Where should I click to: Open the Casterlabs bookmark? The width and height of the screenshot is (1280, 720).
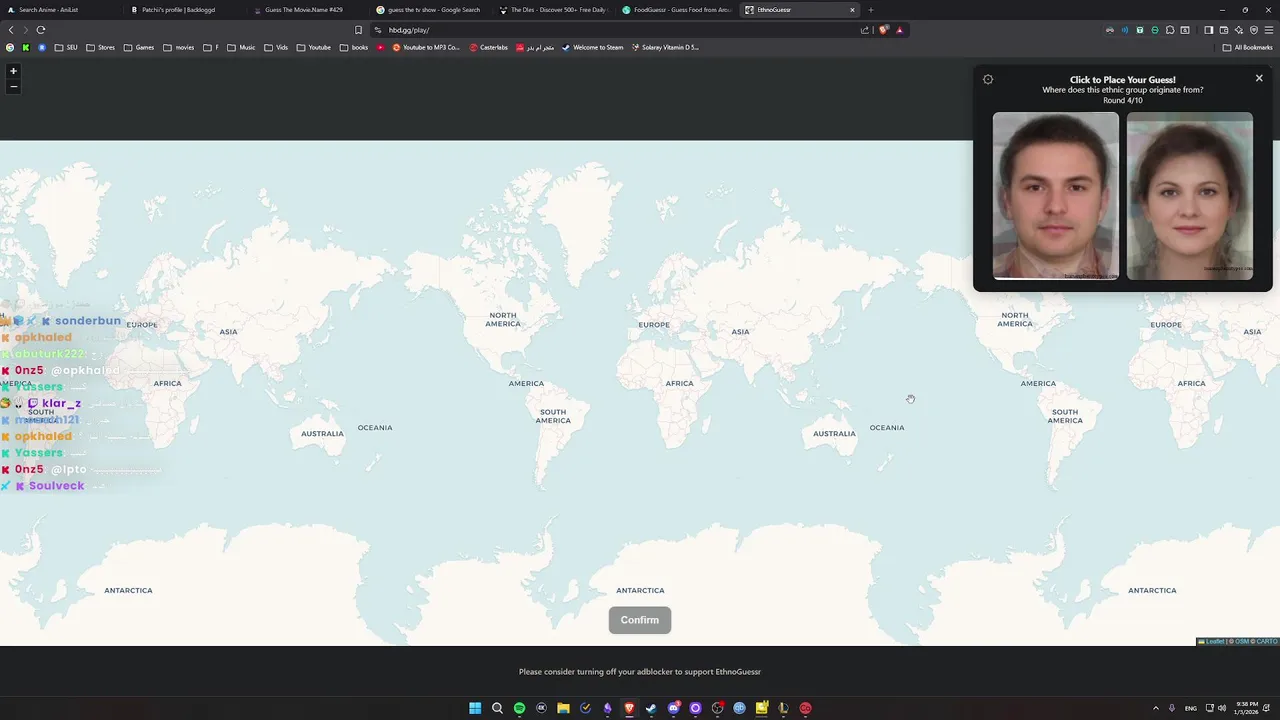click(489, 47)
